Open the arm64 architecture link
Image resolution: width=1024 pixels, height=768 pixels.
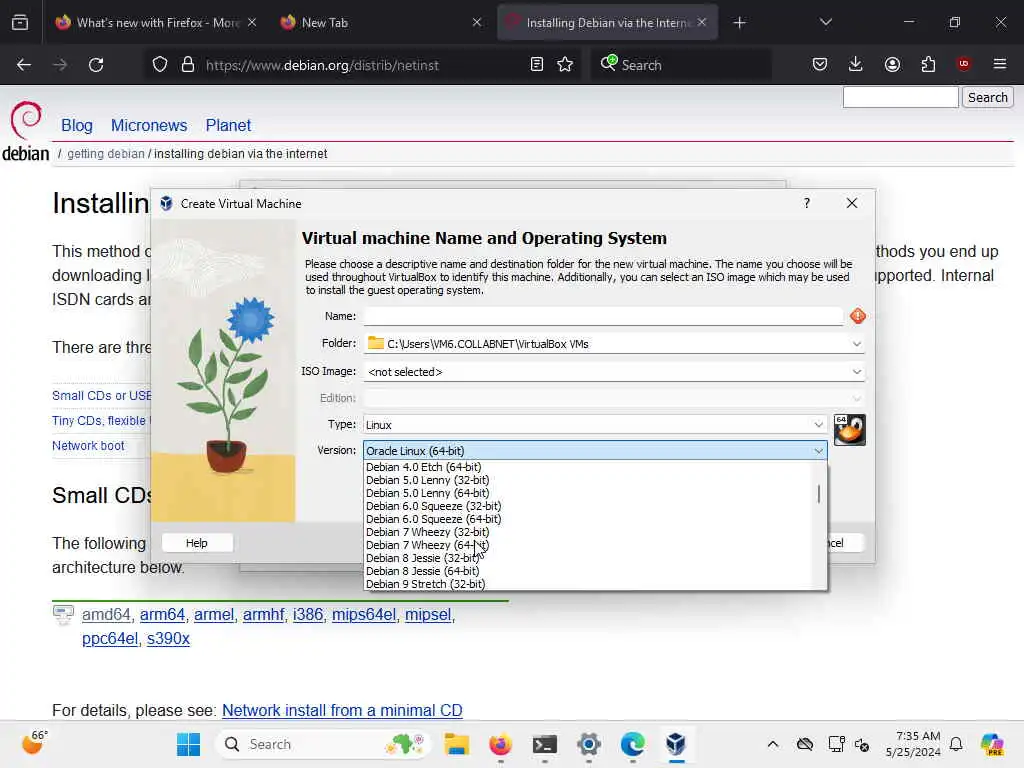click(163, 615)
